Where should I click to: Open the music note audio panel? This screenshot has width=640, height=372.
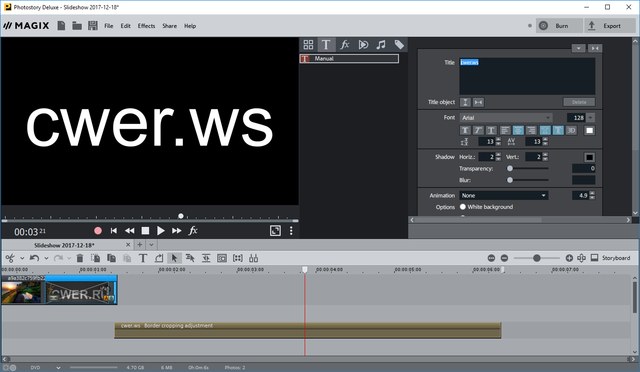coord(381,45)
